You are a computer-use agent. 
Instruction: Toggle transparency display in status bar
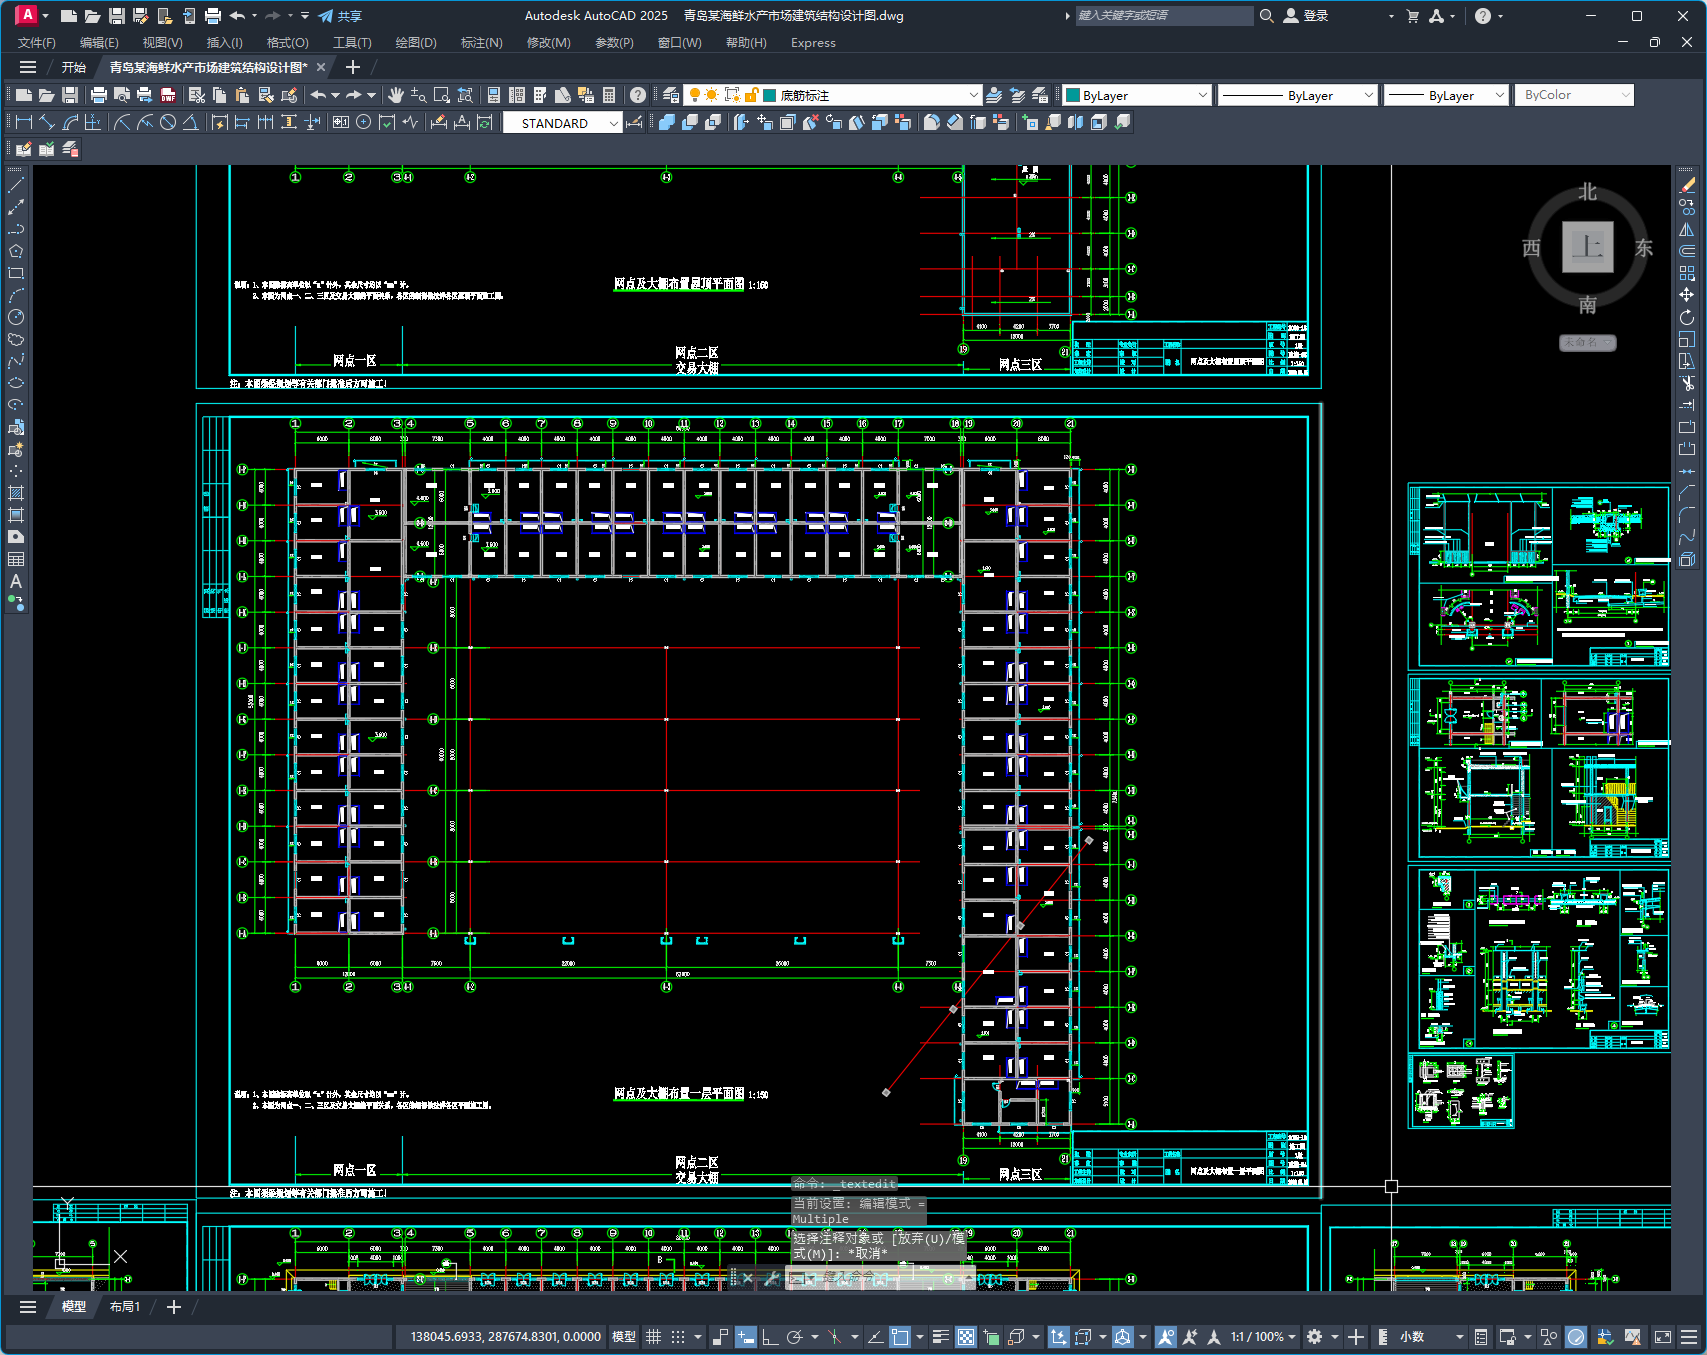point(966,1337)
